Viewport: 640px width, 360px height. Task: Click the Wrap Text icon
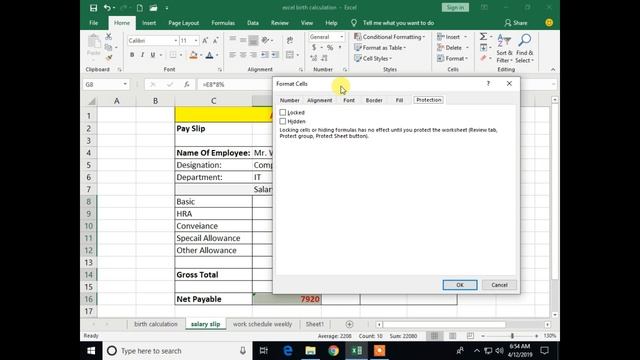(290, 40)
